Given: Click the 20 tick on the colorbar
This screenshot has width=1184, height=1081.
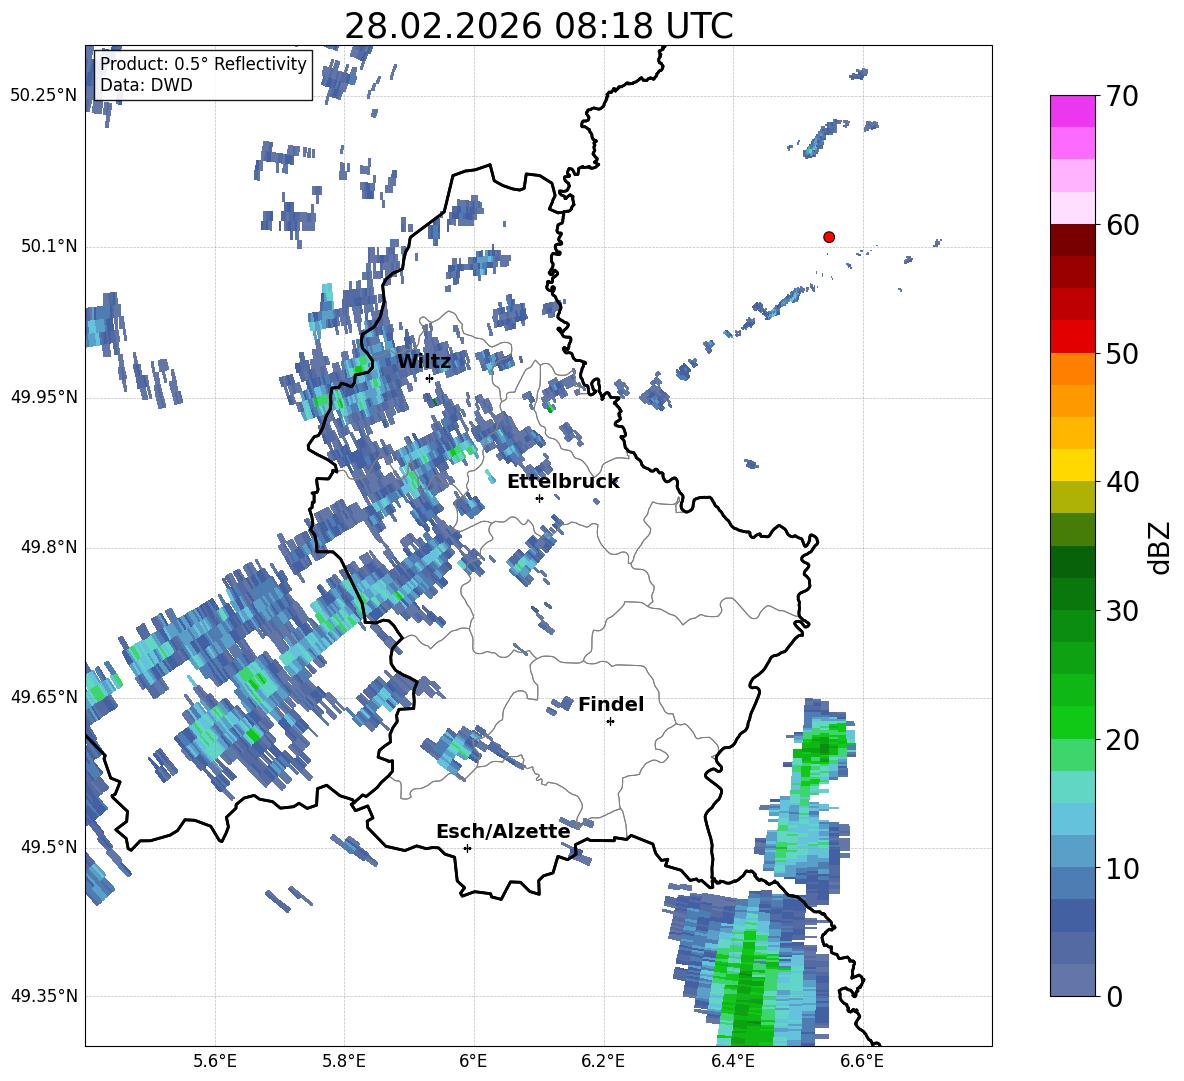Looking at the screenshot, I should pos(1122,740).
